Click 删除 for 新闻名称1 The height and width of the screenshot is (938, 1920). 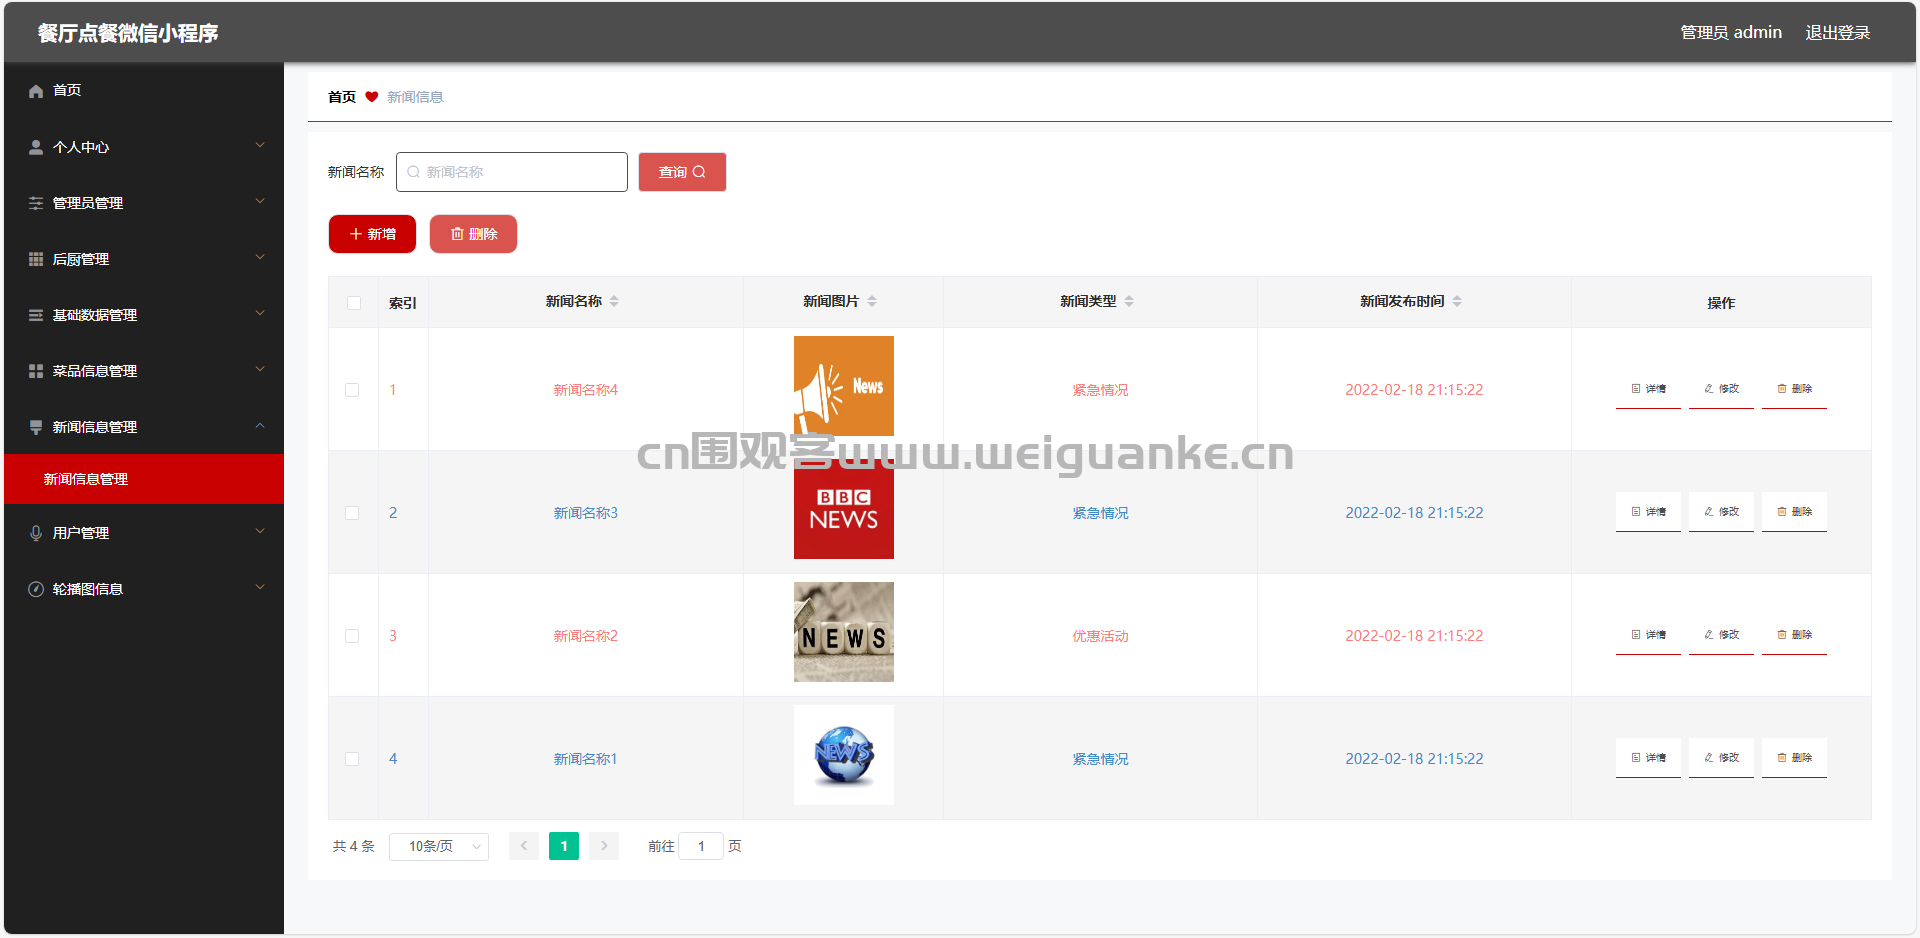pos(1794,758)
